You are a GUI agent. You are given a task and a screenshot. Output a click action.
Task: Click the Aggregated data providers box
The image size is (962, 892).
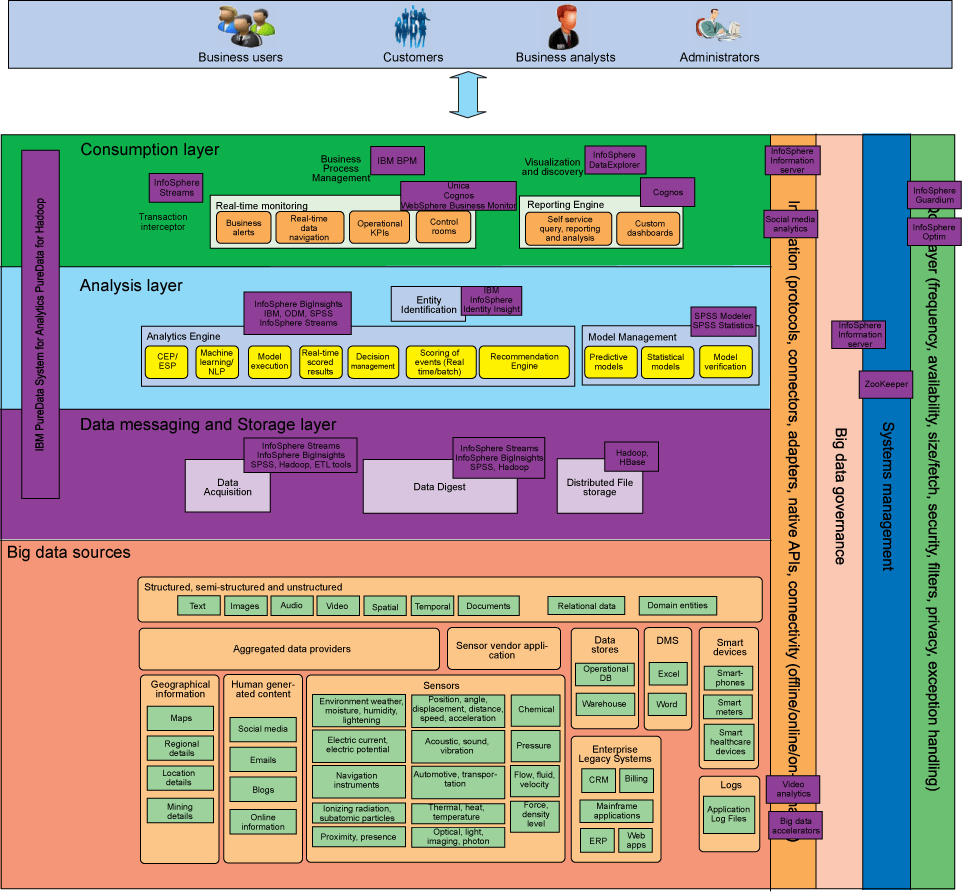(x=290, y=649)
